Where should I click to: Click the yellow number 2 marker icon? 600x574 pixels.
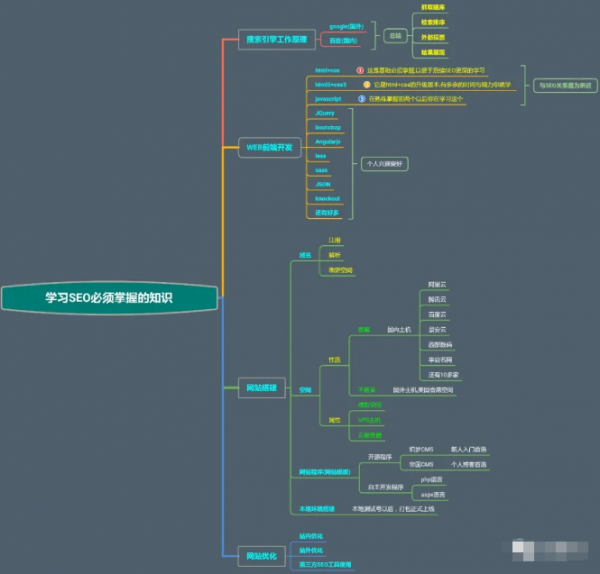366,85
